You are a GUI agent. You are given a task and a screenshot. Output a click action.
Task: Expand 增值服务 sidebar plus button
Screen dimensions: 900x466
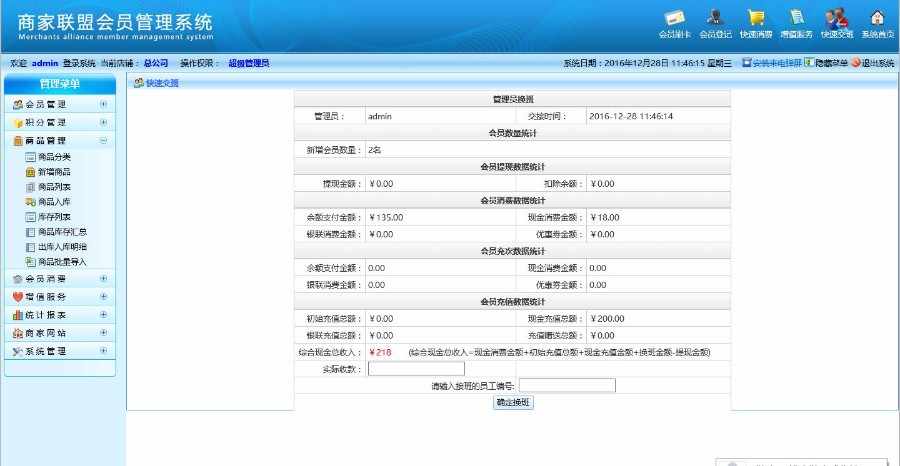(x=103, y=297)
